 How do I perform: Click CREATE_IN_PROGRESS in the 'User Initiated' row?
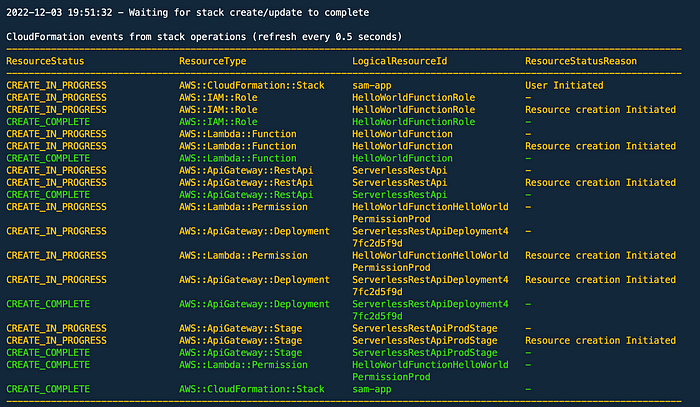tap(56, 85)
